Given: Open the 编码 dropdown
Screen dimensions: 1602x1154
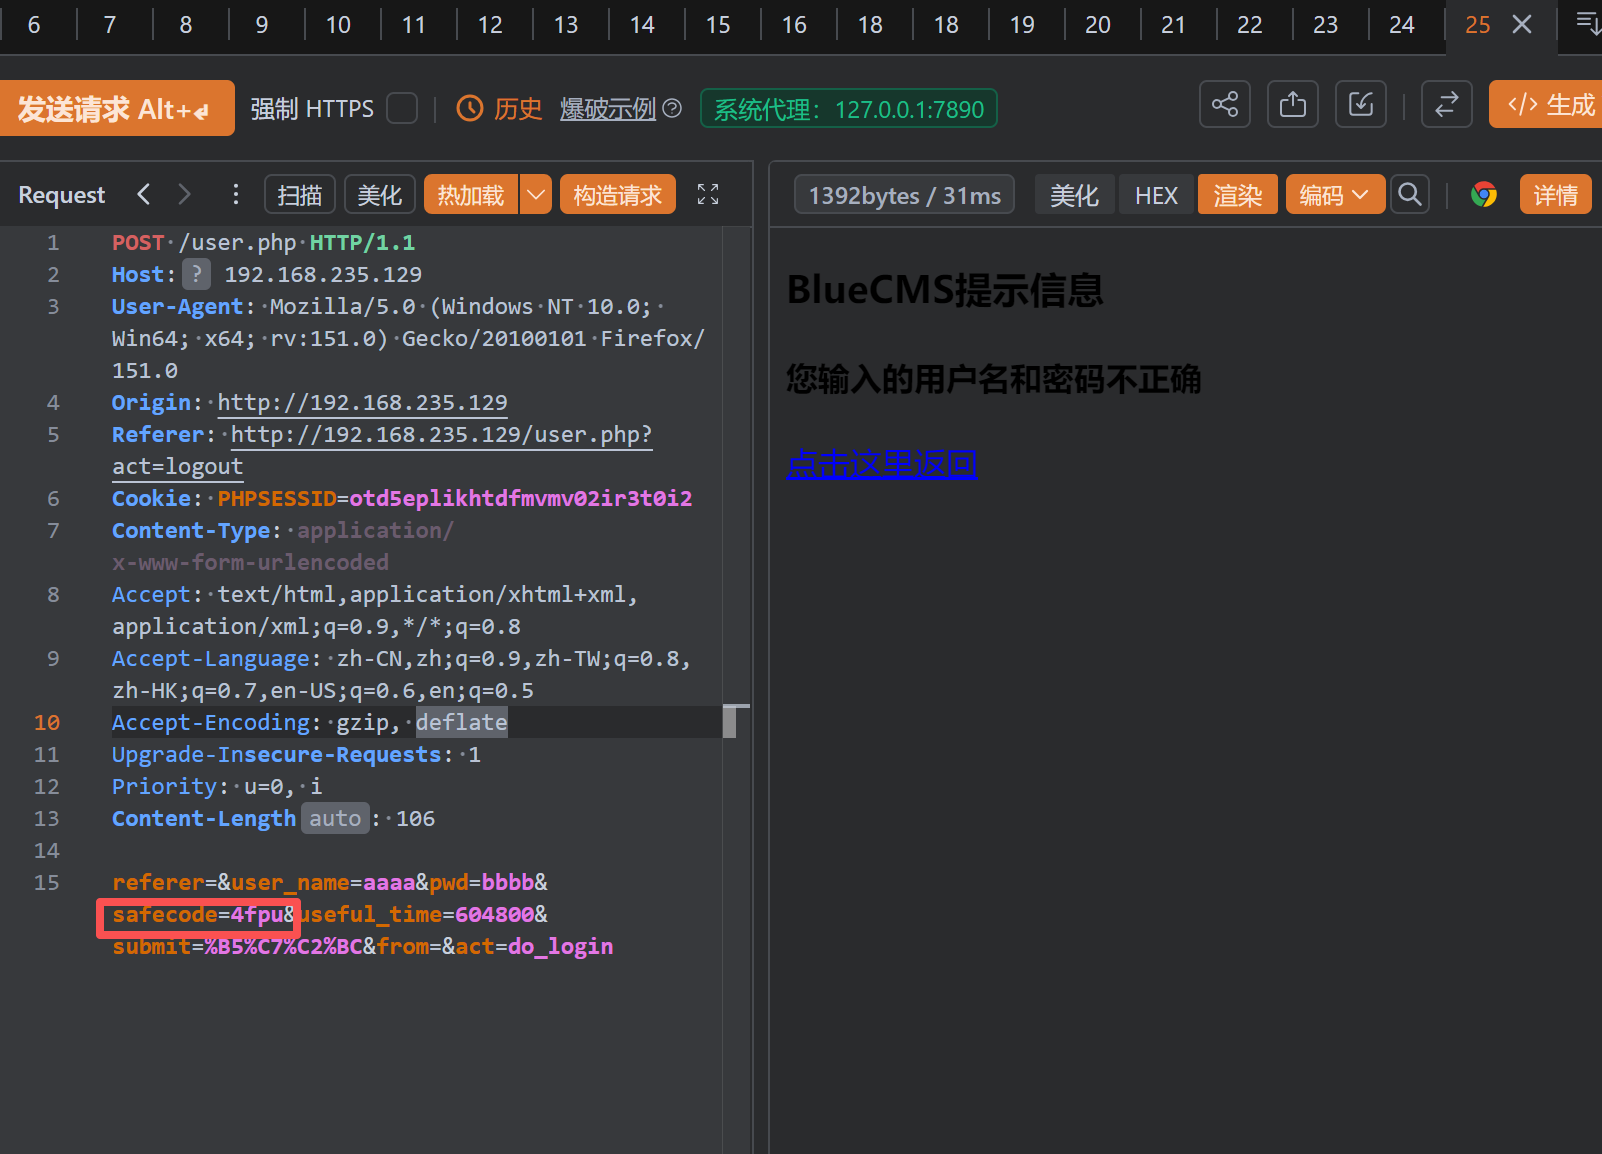Looking at the screenshot, I should click(x=1335, y=194).
